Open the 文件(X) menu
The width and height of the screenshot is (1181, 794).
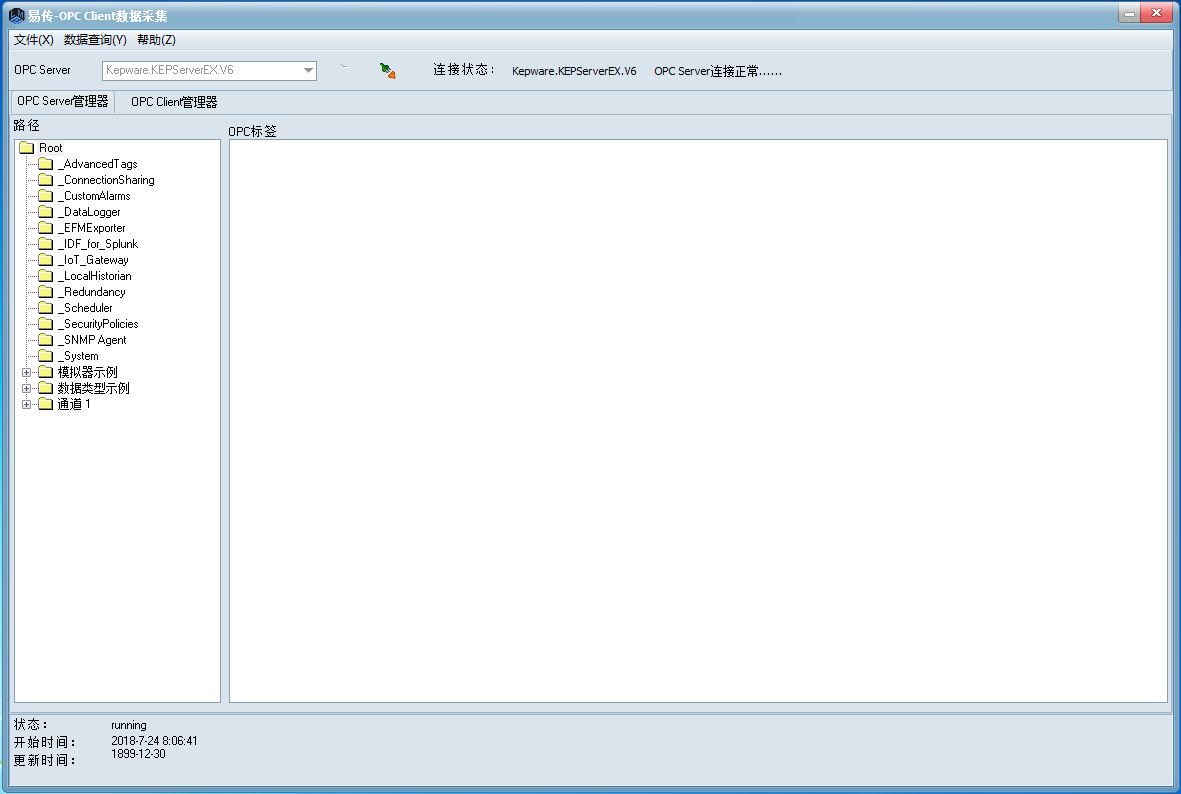(x=33, y=40)
